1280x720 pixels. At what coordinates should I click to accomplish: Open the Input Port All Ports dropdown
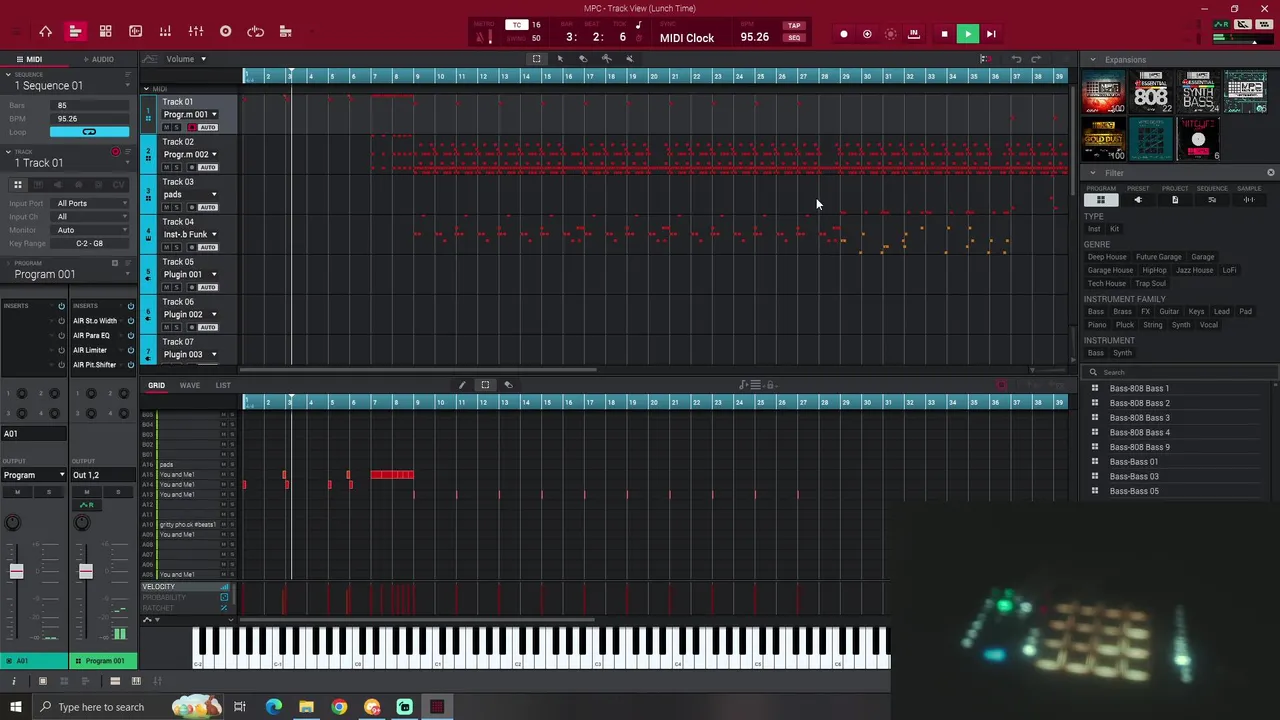(90, 204)
